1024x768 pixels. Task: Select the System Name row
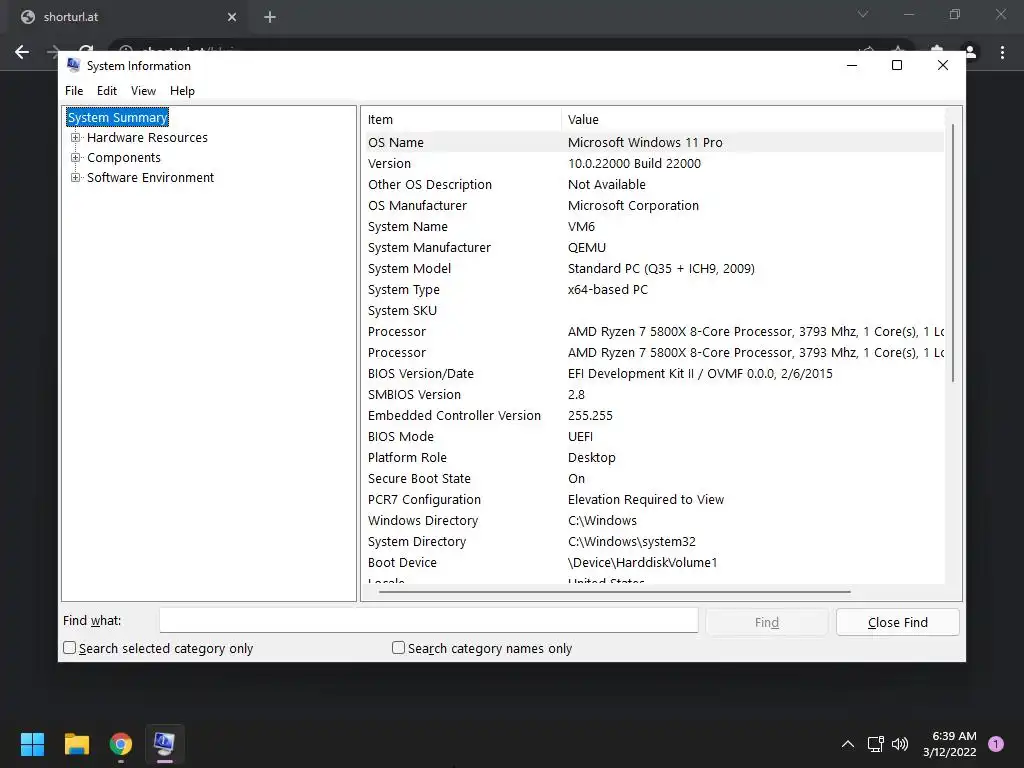pyautogui.click(x=654, y=227)
